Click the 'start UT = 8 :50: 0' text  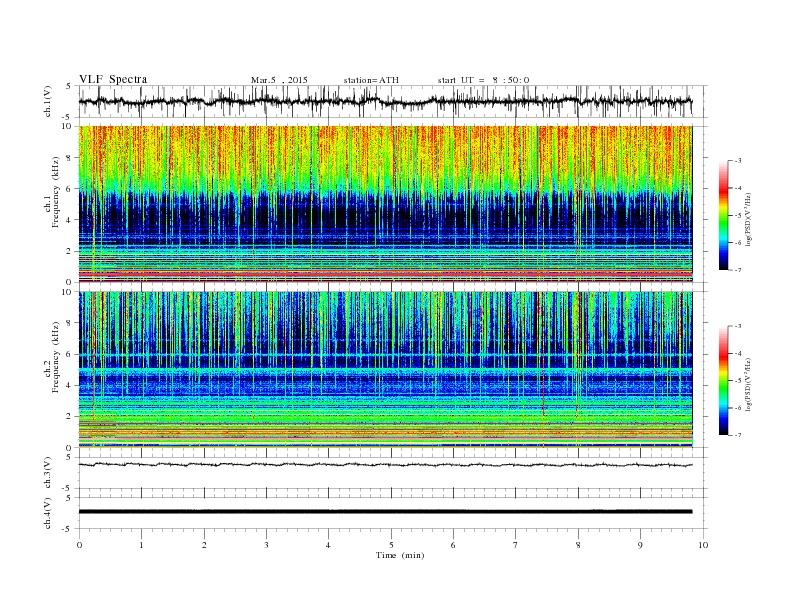pyautogui.click(x=483, y=80)
